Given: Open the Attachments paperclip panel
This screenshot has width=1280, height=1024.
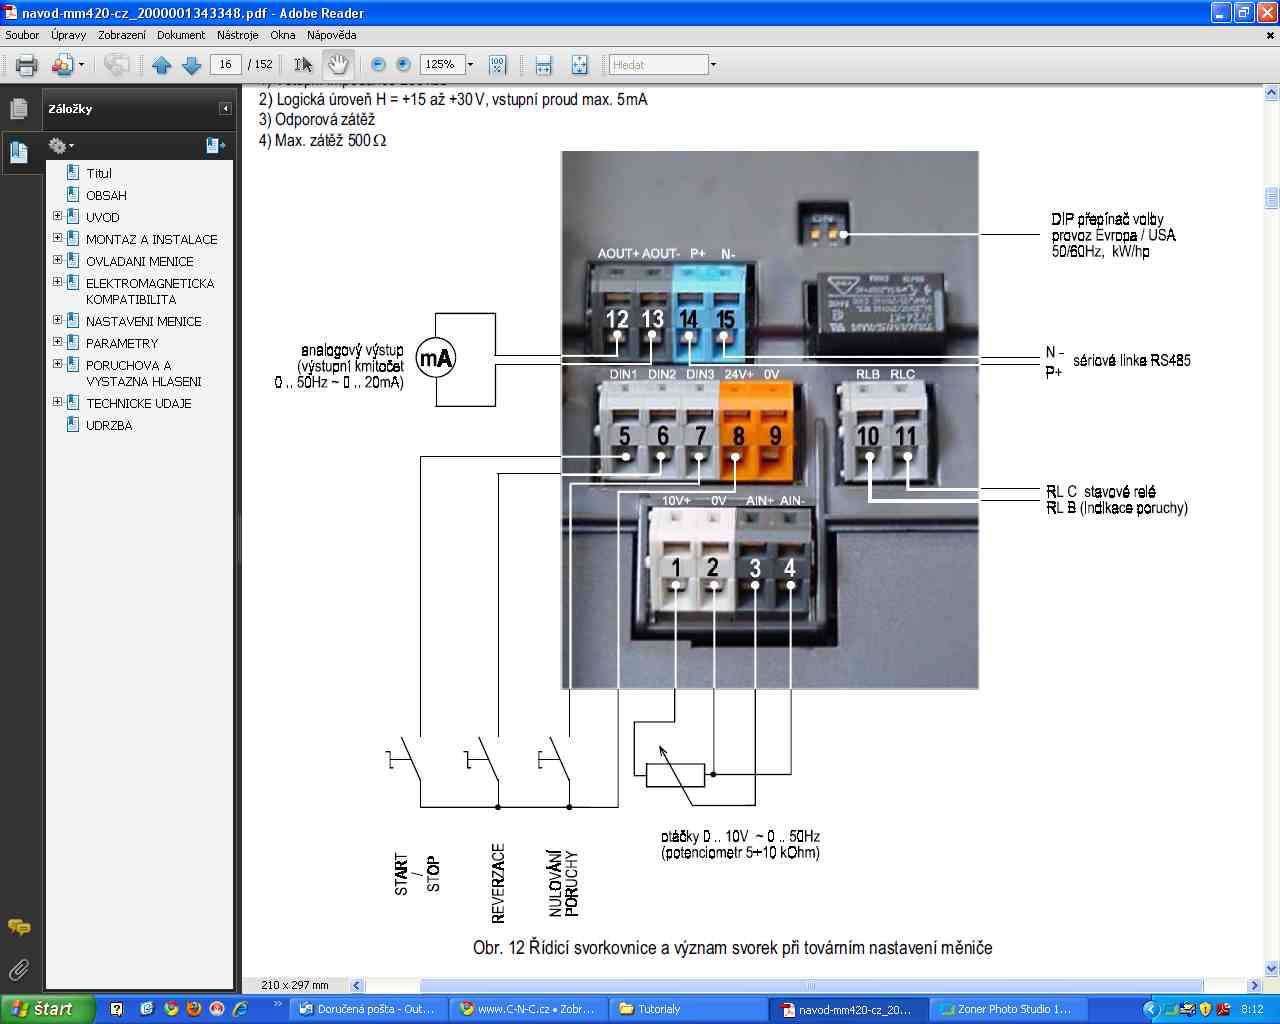Looking at the screenshot, I should point(19,969).
